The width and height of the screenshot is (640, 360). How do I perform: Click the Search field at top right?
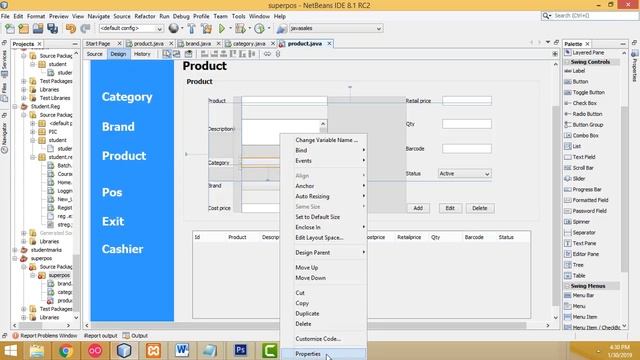pyautogui.click(x=590, y=16)
